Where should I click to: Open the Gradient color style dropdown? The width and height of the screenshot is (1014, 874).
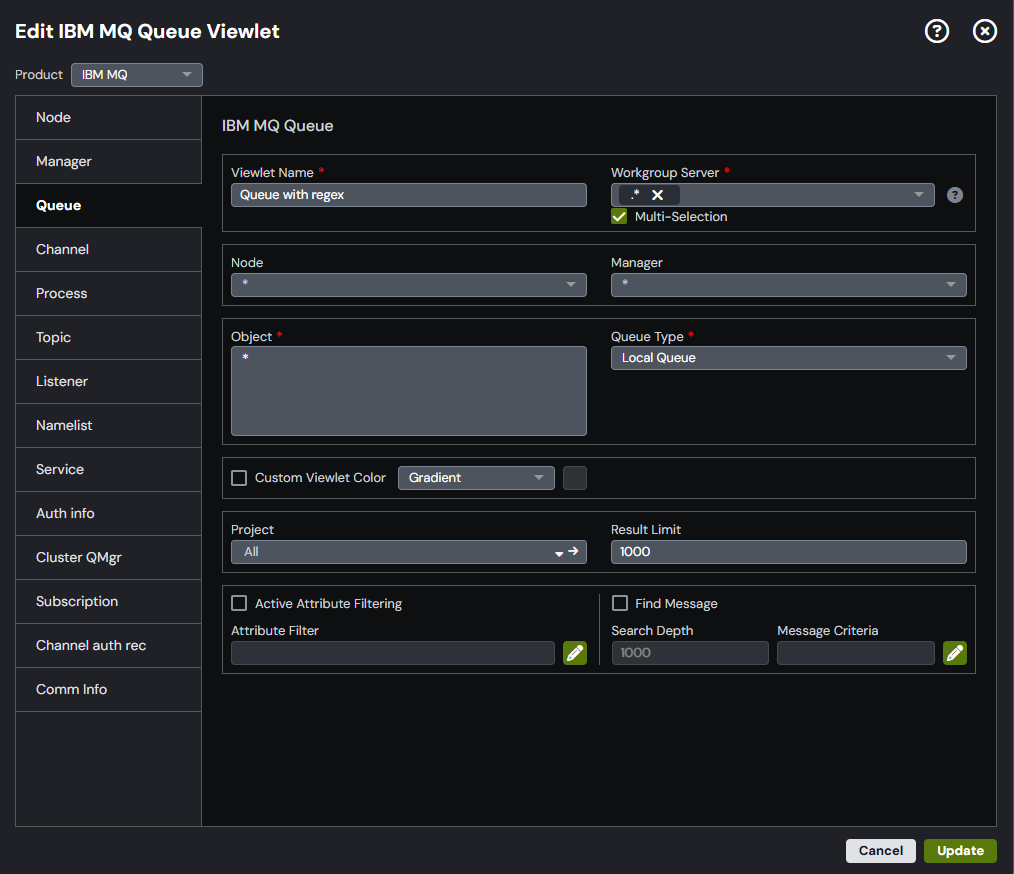[476, 478]
